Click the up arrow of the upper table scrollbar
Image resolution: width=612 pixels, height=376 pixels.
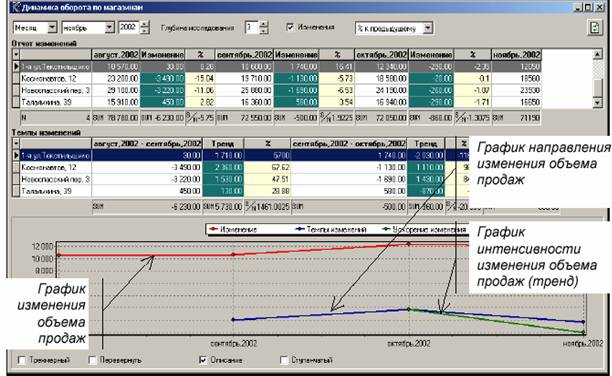598,54
